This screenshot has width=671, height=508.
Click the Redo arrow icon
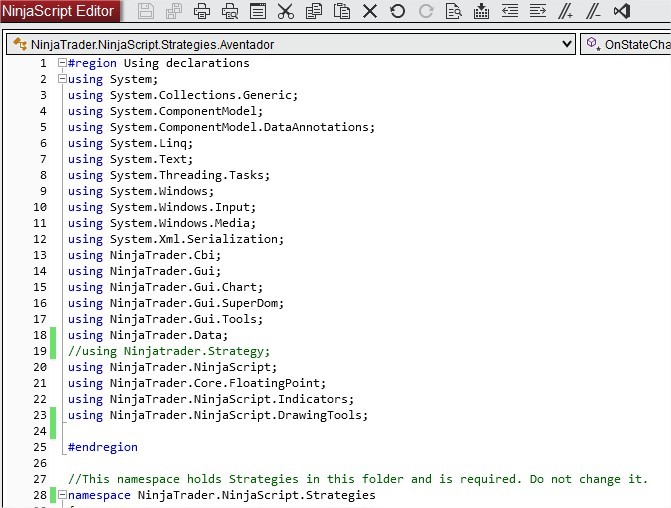tap(425, 11)
